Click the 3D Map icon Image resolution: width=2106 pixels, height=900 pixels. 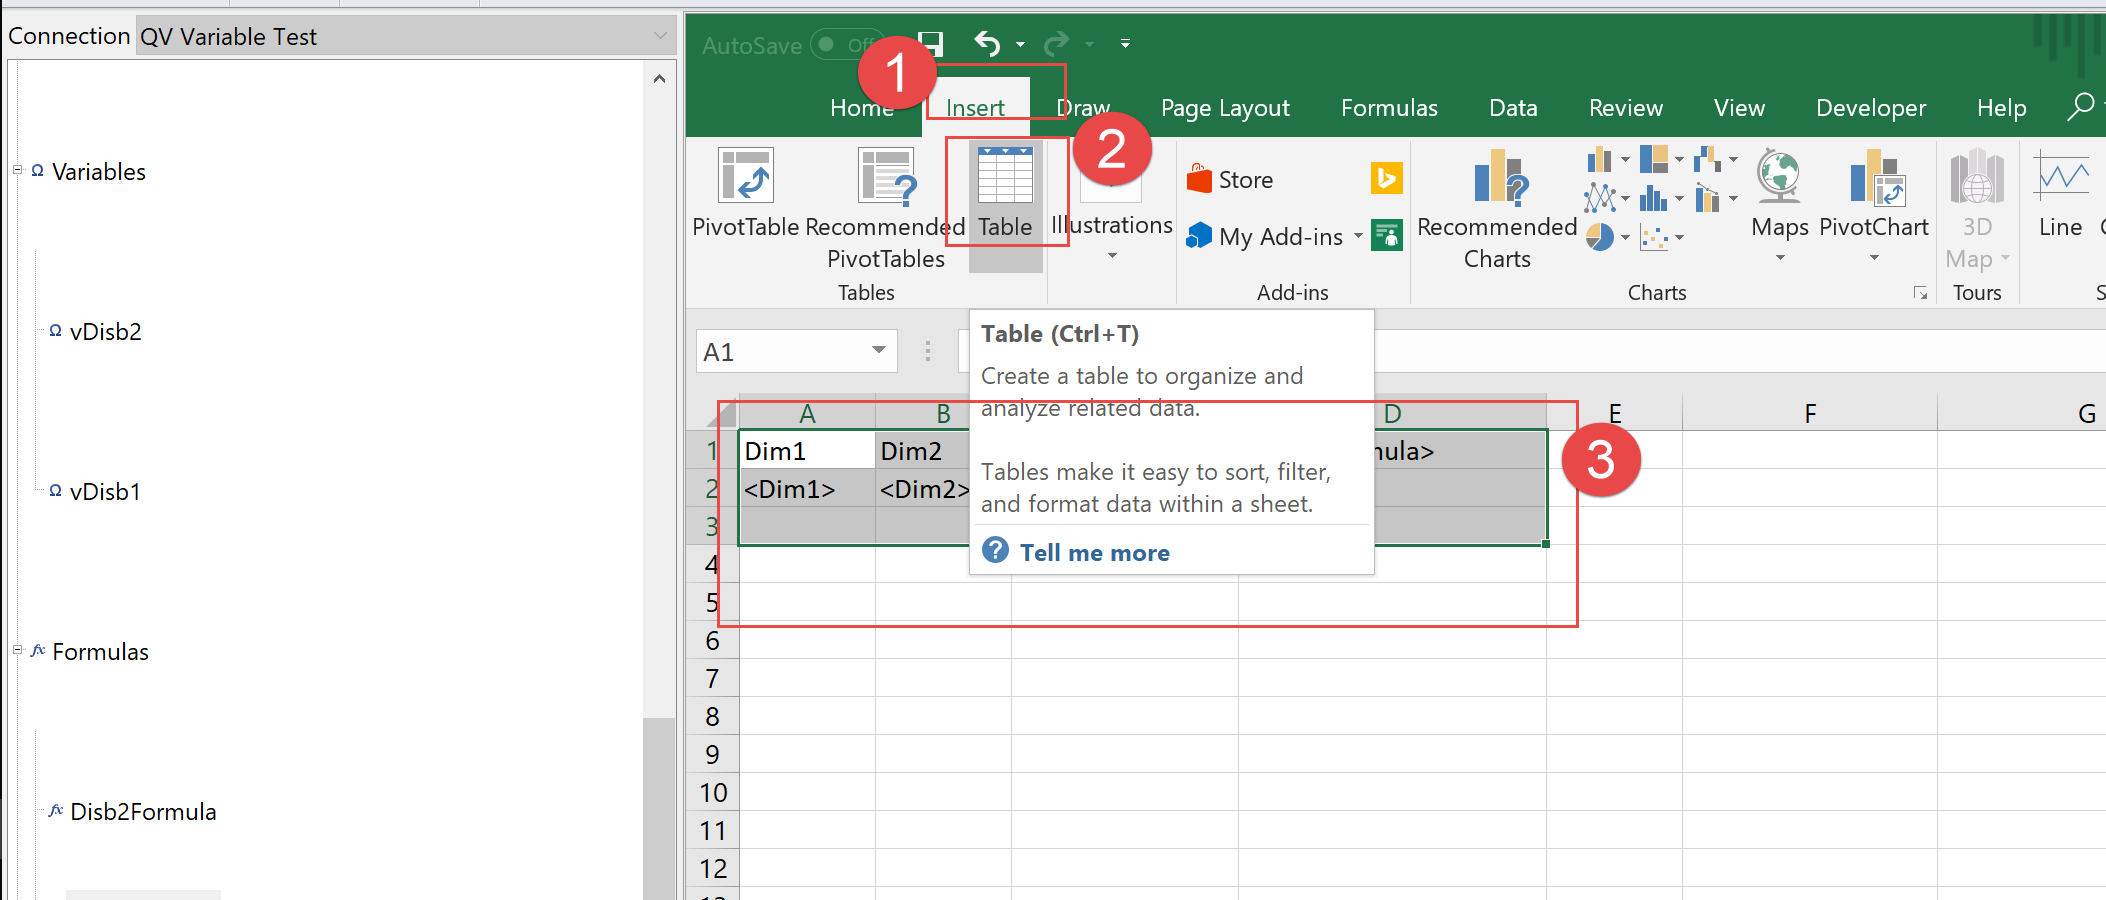[x=1977, y=178]
